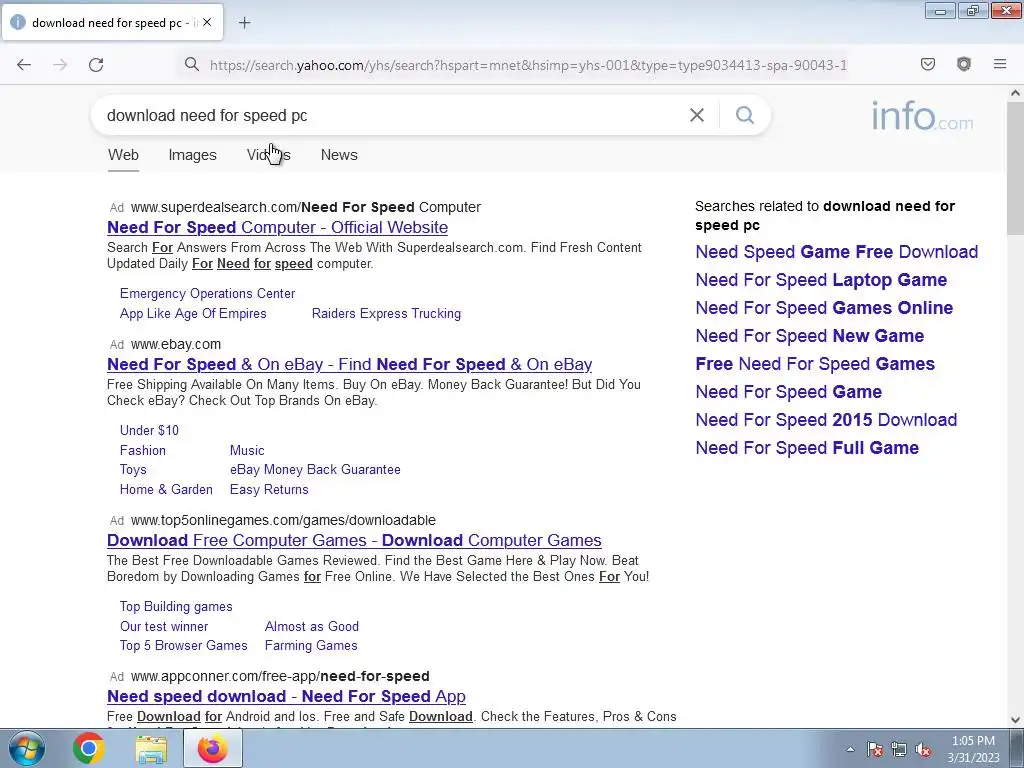The height and width of the screenshot is (768, 1024).
Task: Reload the current page
Action: pyautogui.click(x=96, y=64)
